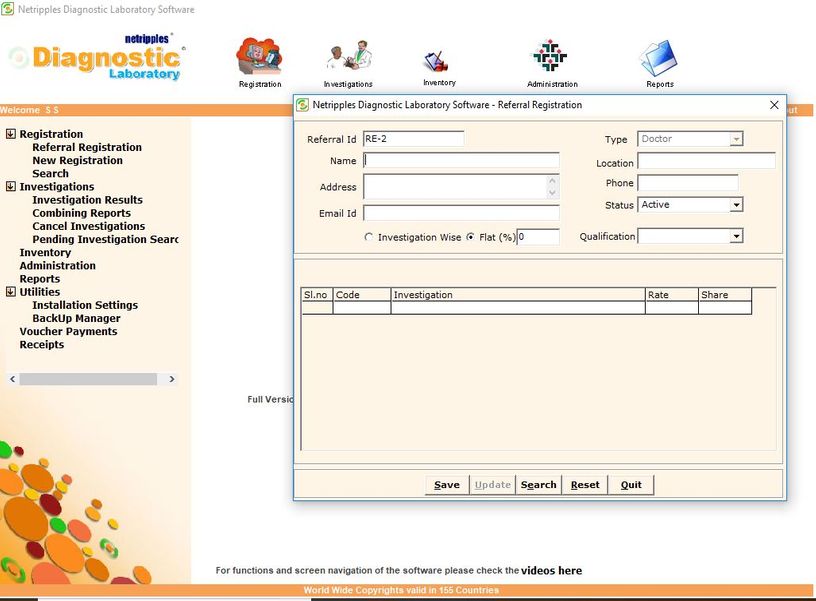Click the Save button
The image size is (816, 601).
pos(447,485)
